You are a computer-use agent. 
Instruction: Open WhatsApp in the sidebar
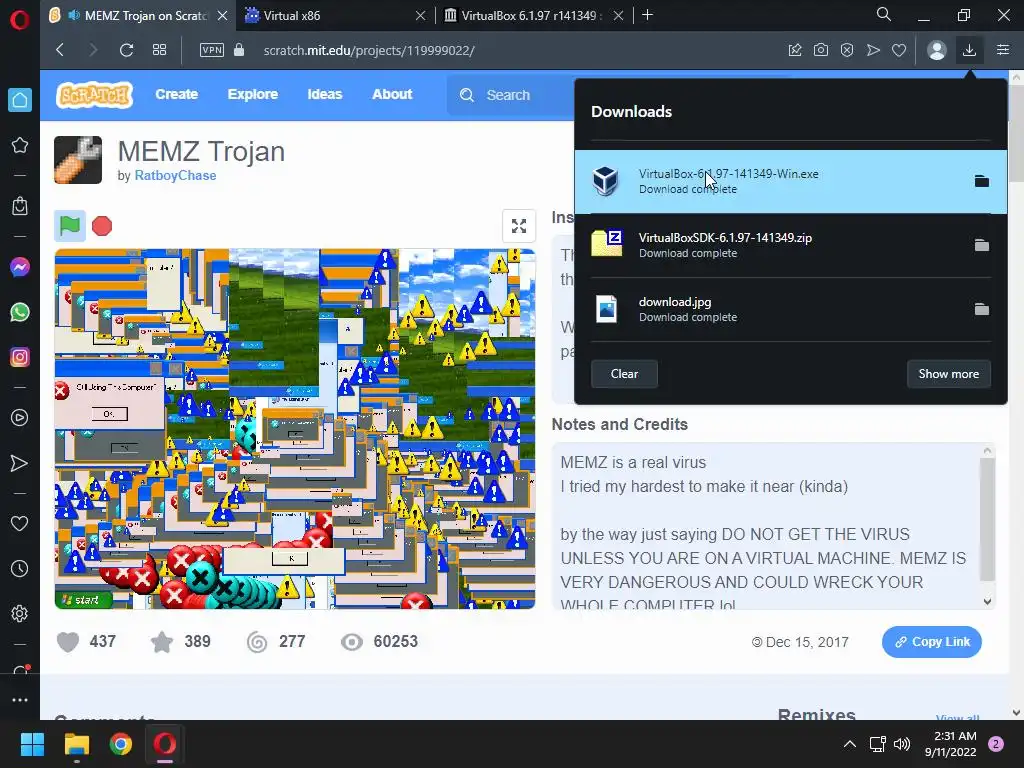20,312
